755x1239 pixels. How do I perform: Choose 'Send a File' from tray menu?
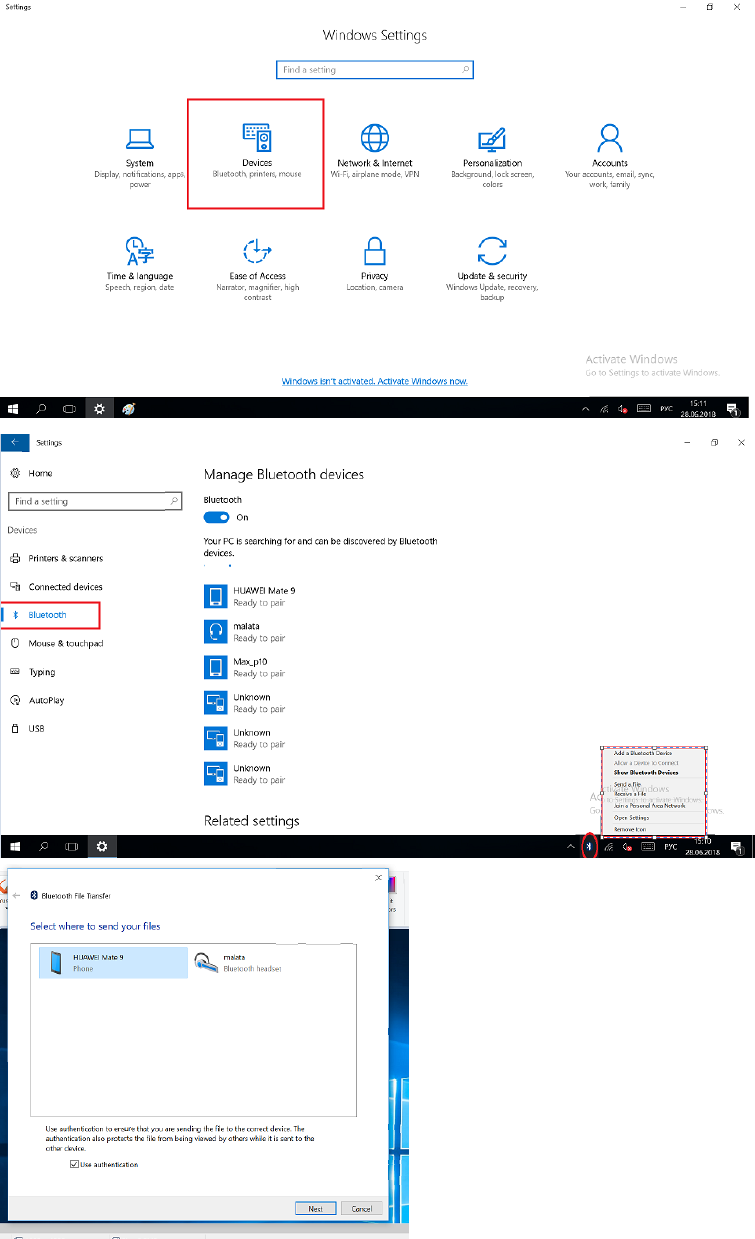coord(628,784)
